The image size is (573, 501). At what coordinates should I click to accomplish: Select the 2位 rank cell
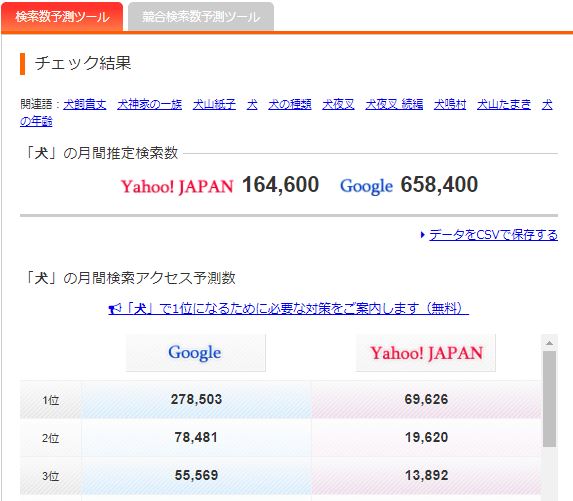pos(51,438)
